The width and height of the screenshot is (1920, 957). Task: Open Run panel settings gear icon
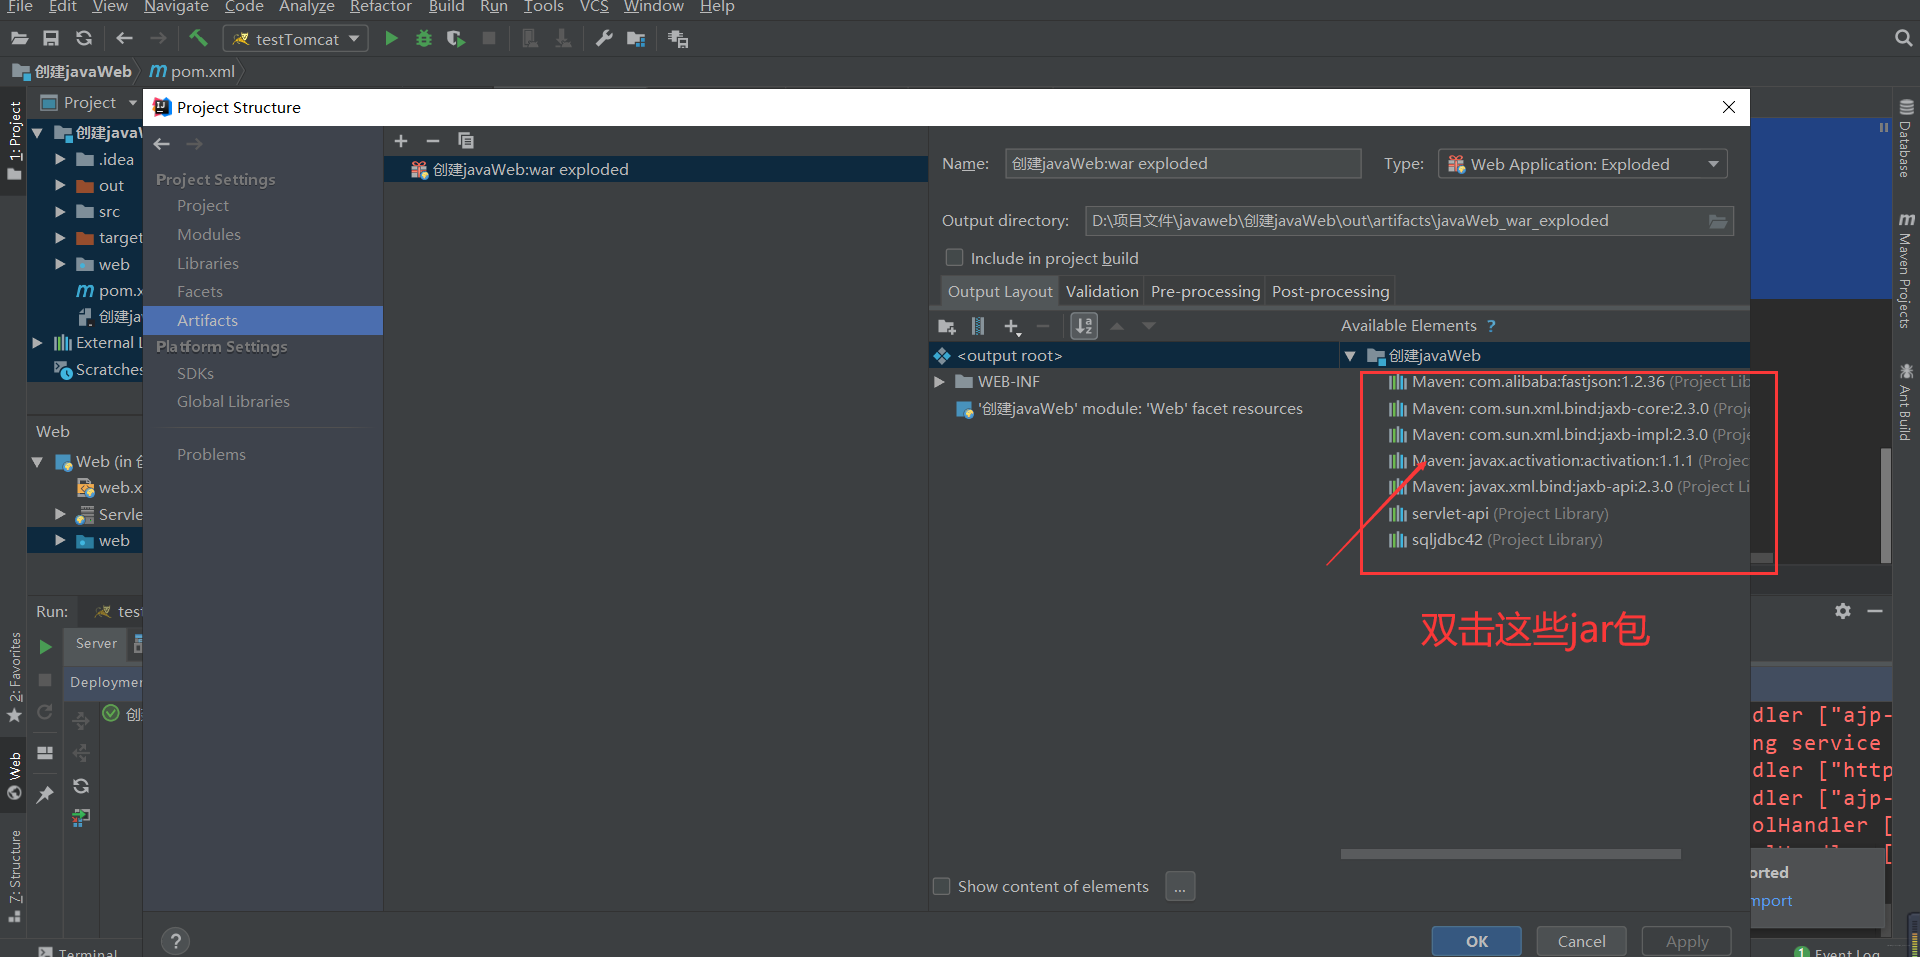point(1842,611)
